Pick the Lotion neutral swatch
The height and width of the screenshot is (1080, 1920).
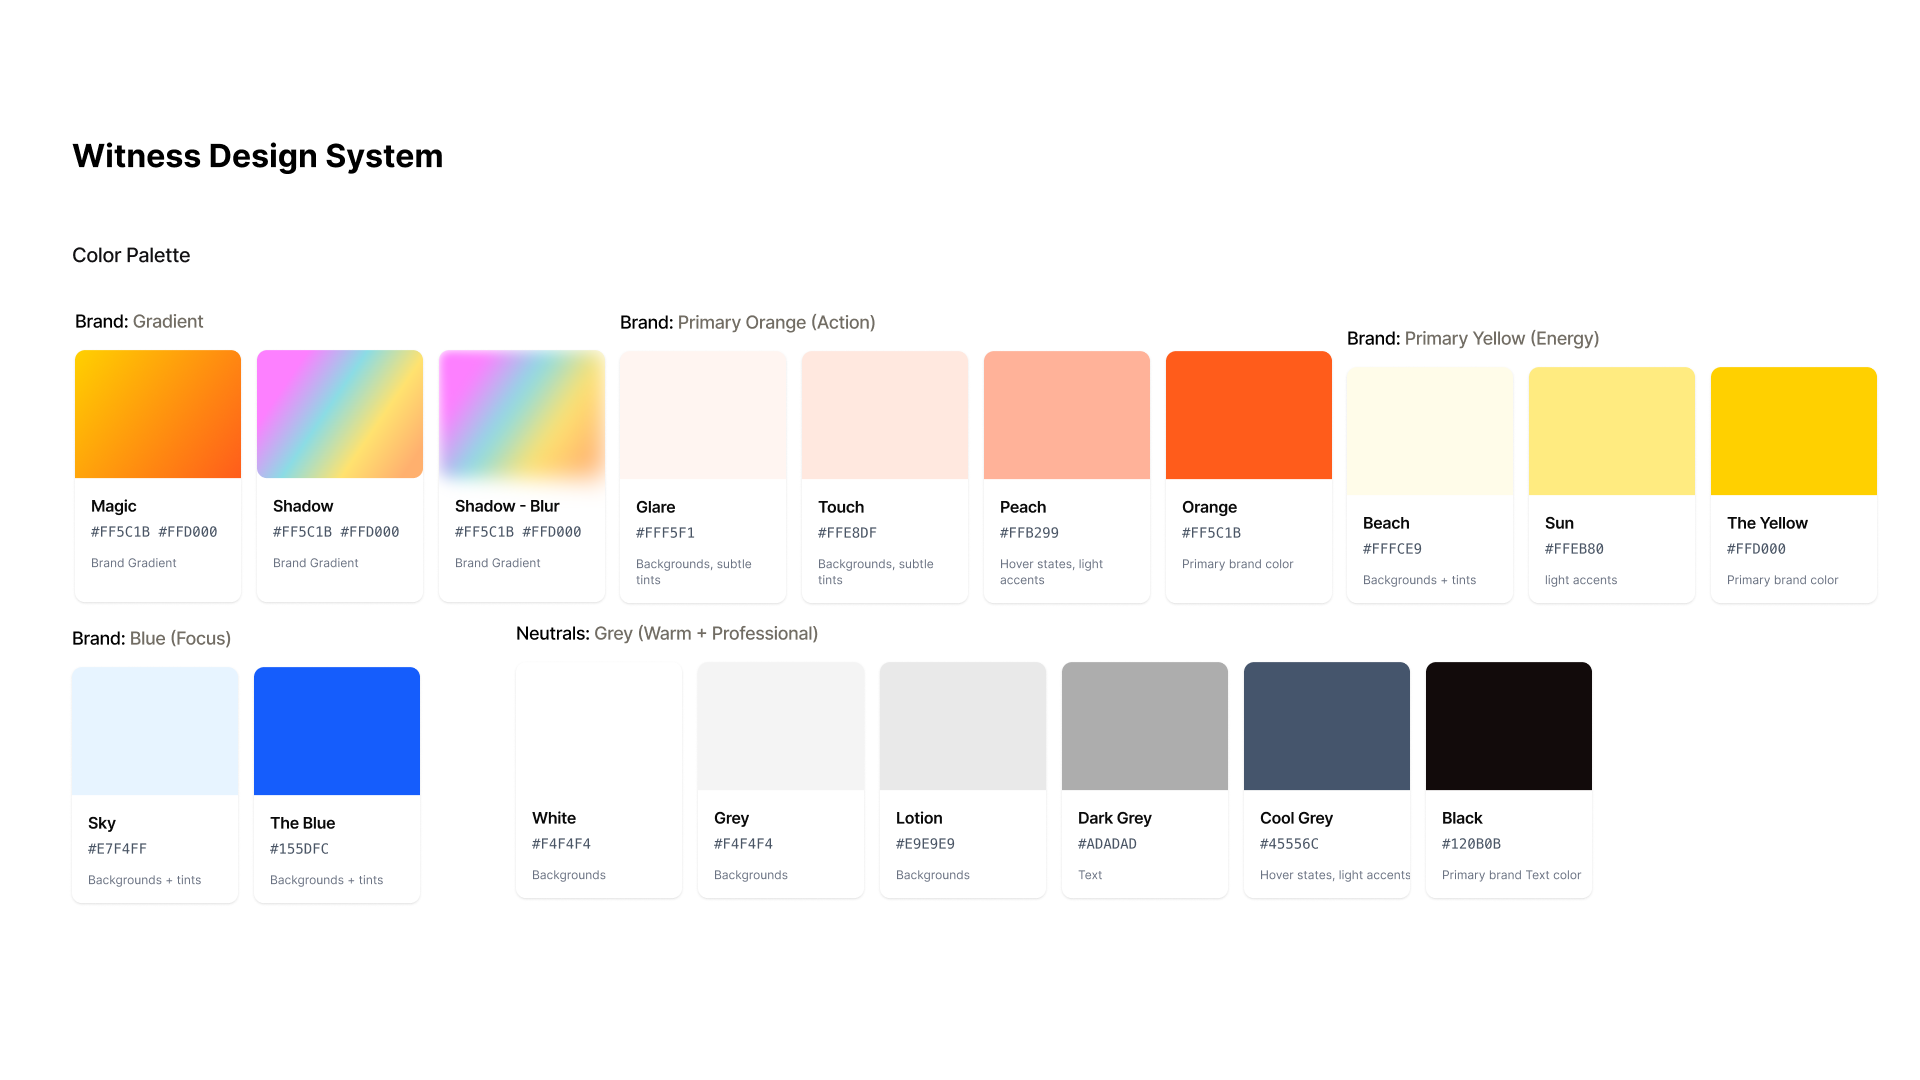[963, 726]
